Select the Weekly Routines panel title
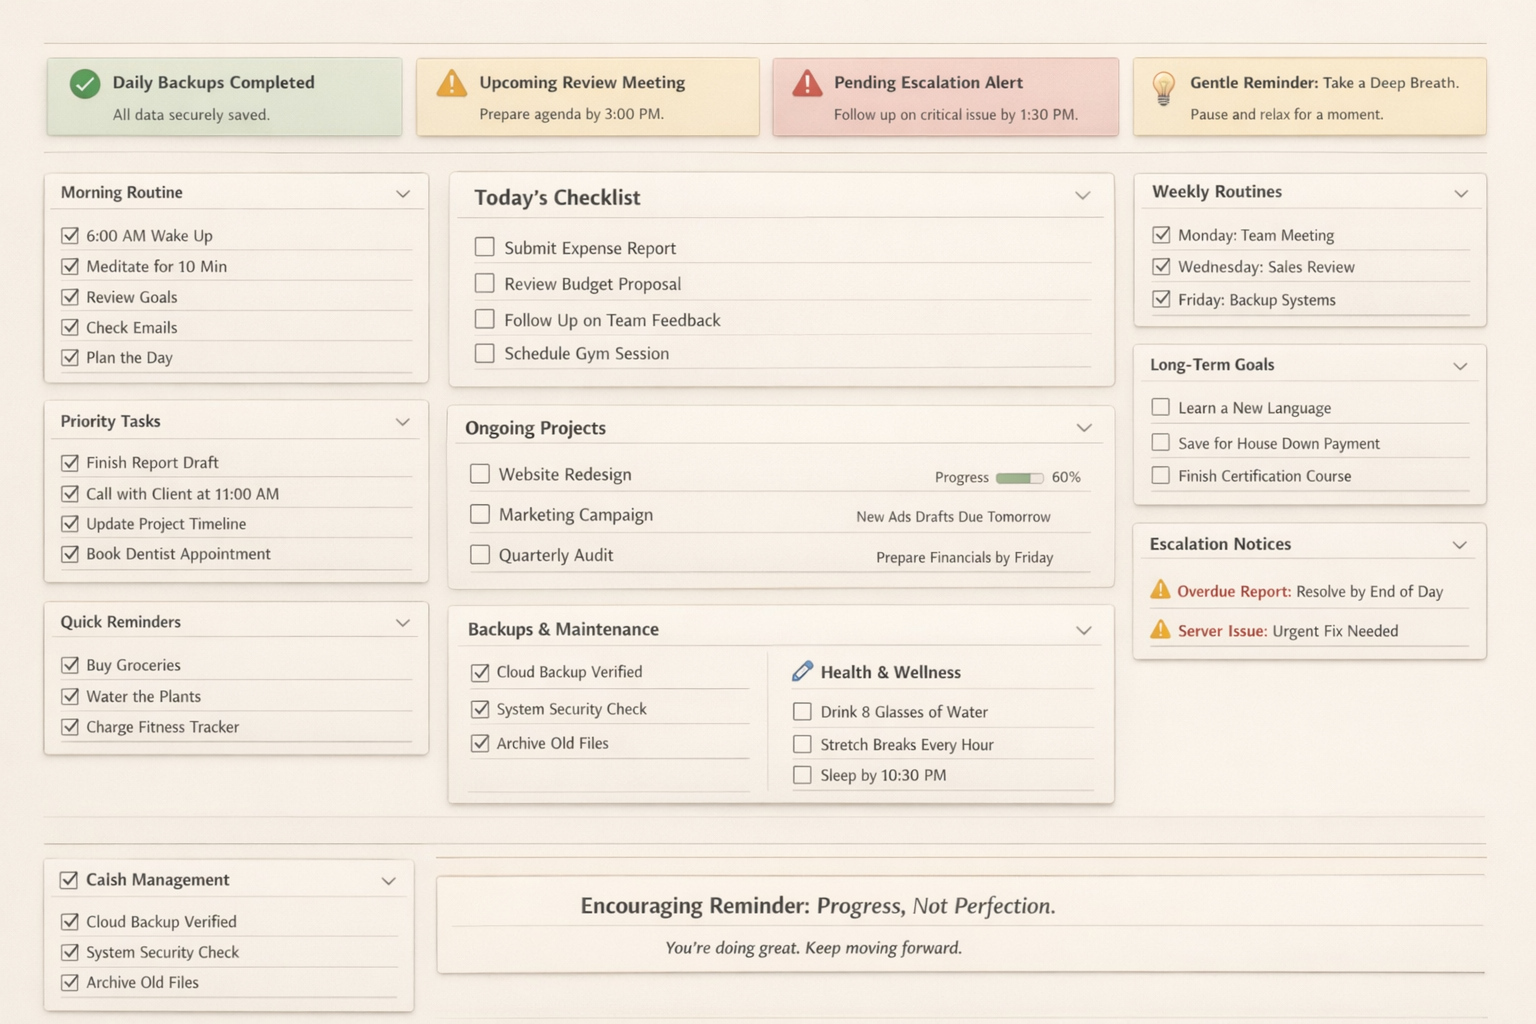The height and width of the screenshot is (1024, 1536). coord(1216,192)
